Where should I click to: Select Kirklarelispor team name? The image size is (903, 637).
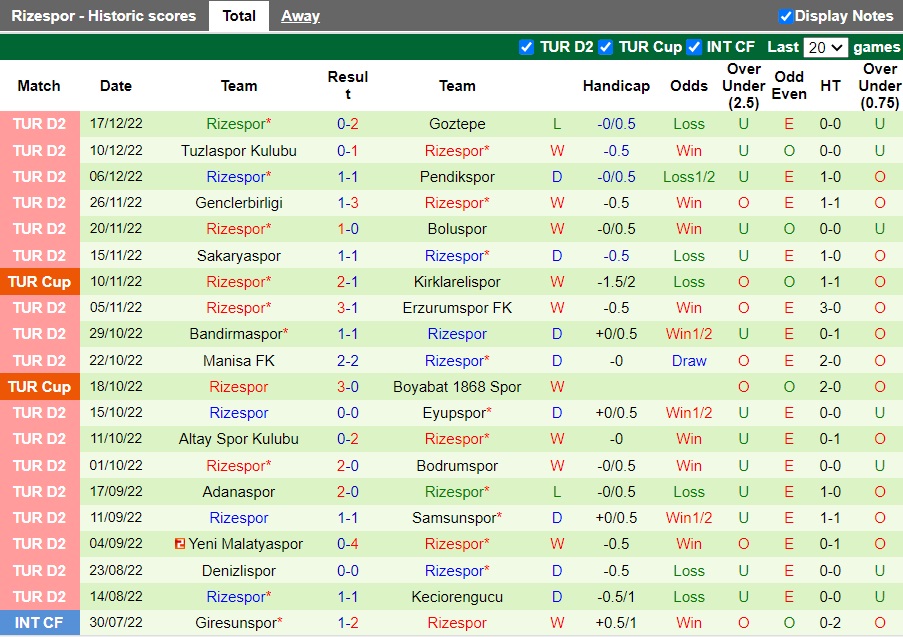tap(457, 282)
